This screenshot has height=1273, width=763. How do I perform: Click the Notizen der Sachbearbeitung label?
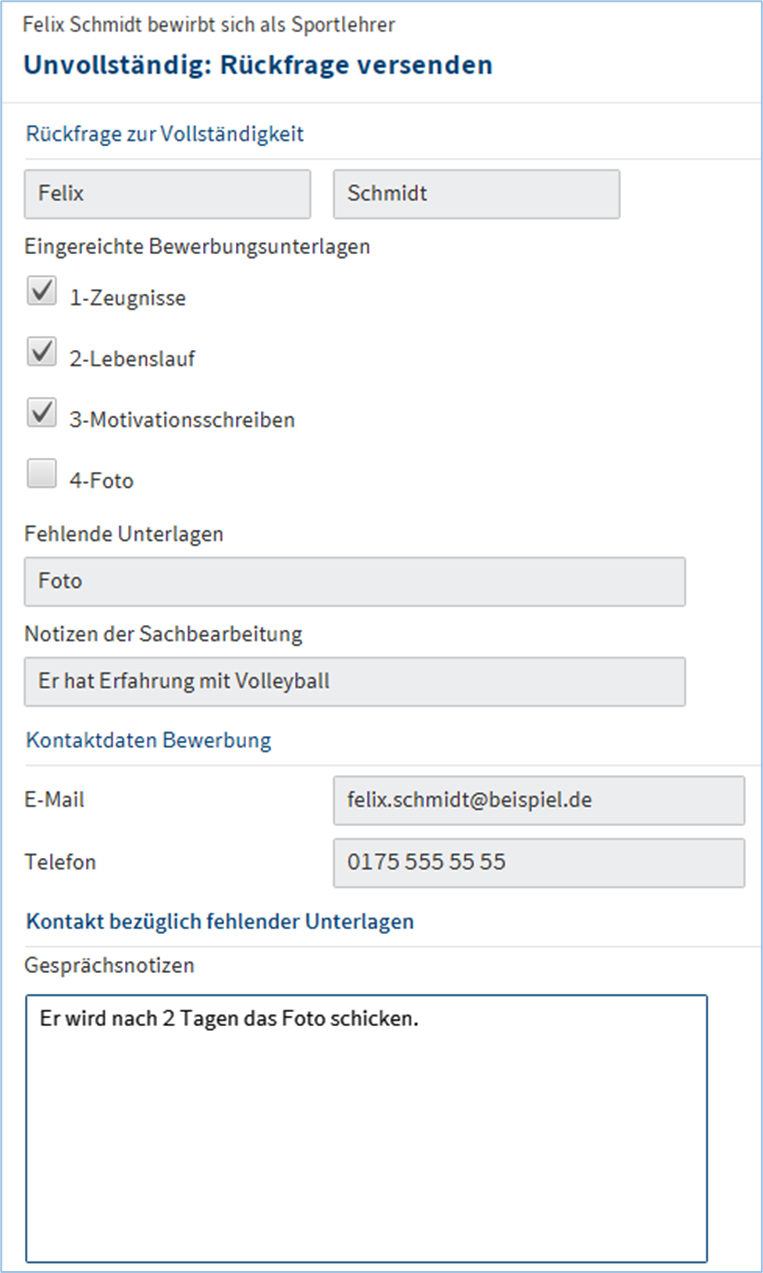click(x=163, y=634)
